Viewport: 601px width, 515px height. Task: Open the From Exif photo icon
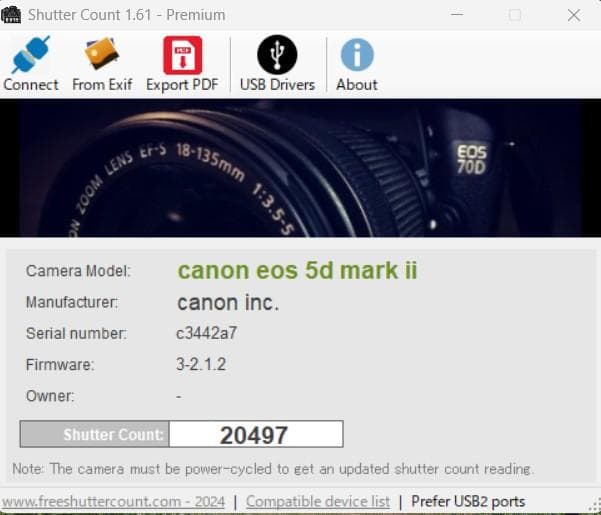click(x=102, y=54)
